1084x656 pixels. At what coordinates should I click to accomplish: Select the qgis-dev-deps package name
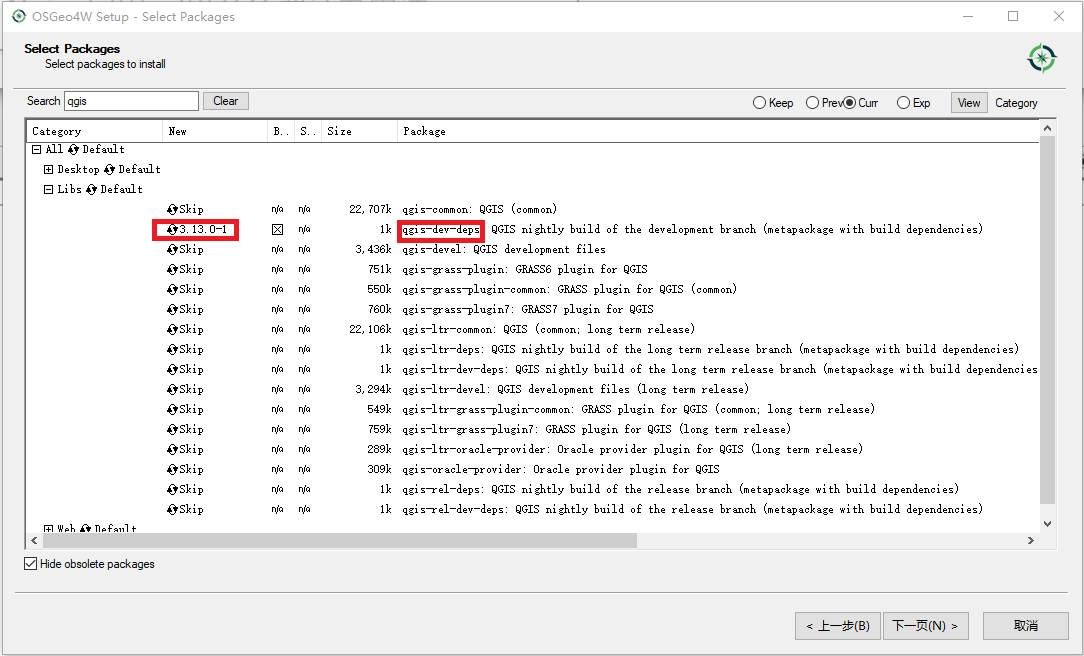pyautogui.click(x=441, y=229)
